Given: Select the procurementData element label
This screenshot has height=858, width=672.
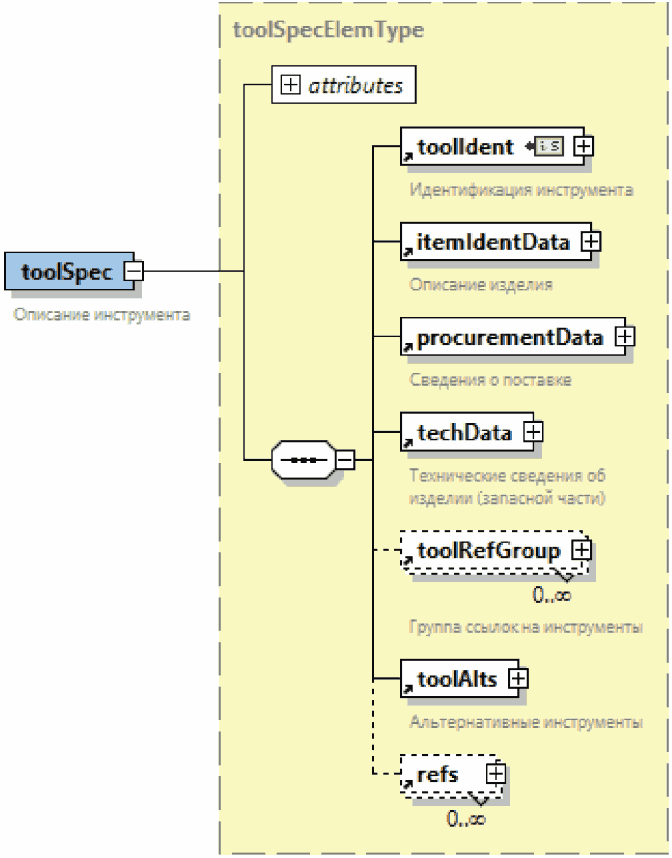Looking at the screenshot, I should [x=510, y=337].
